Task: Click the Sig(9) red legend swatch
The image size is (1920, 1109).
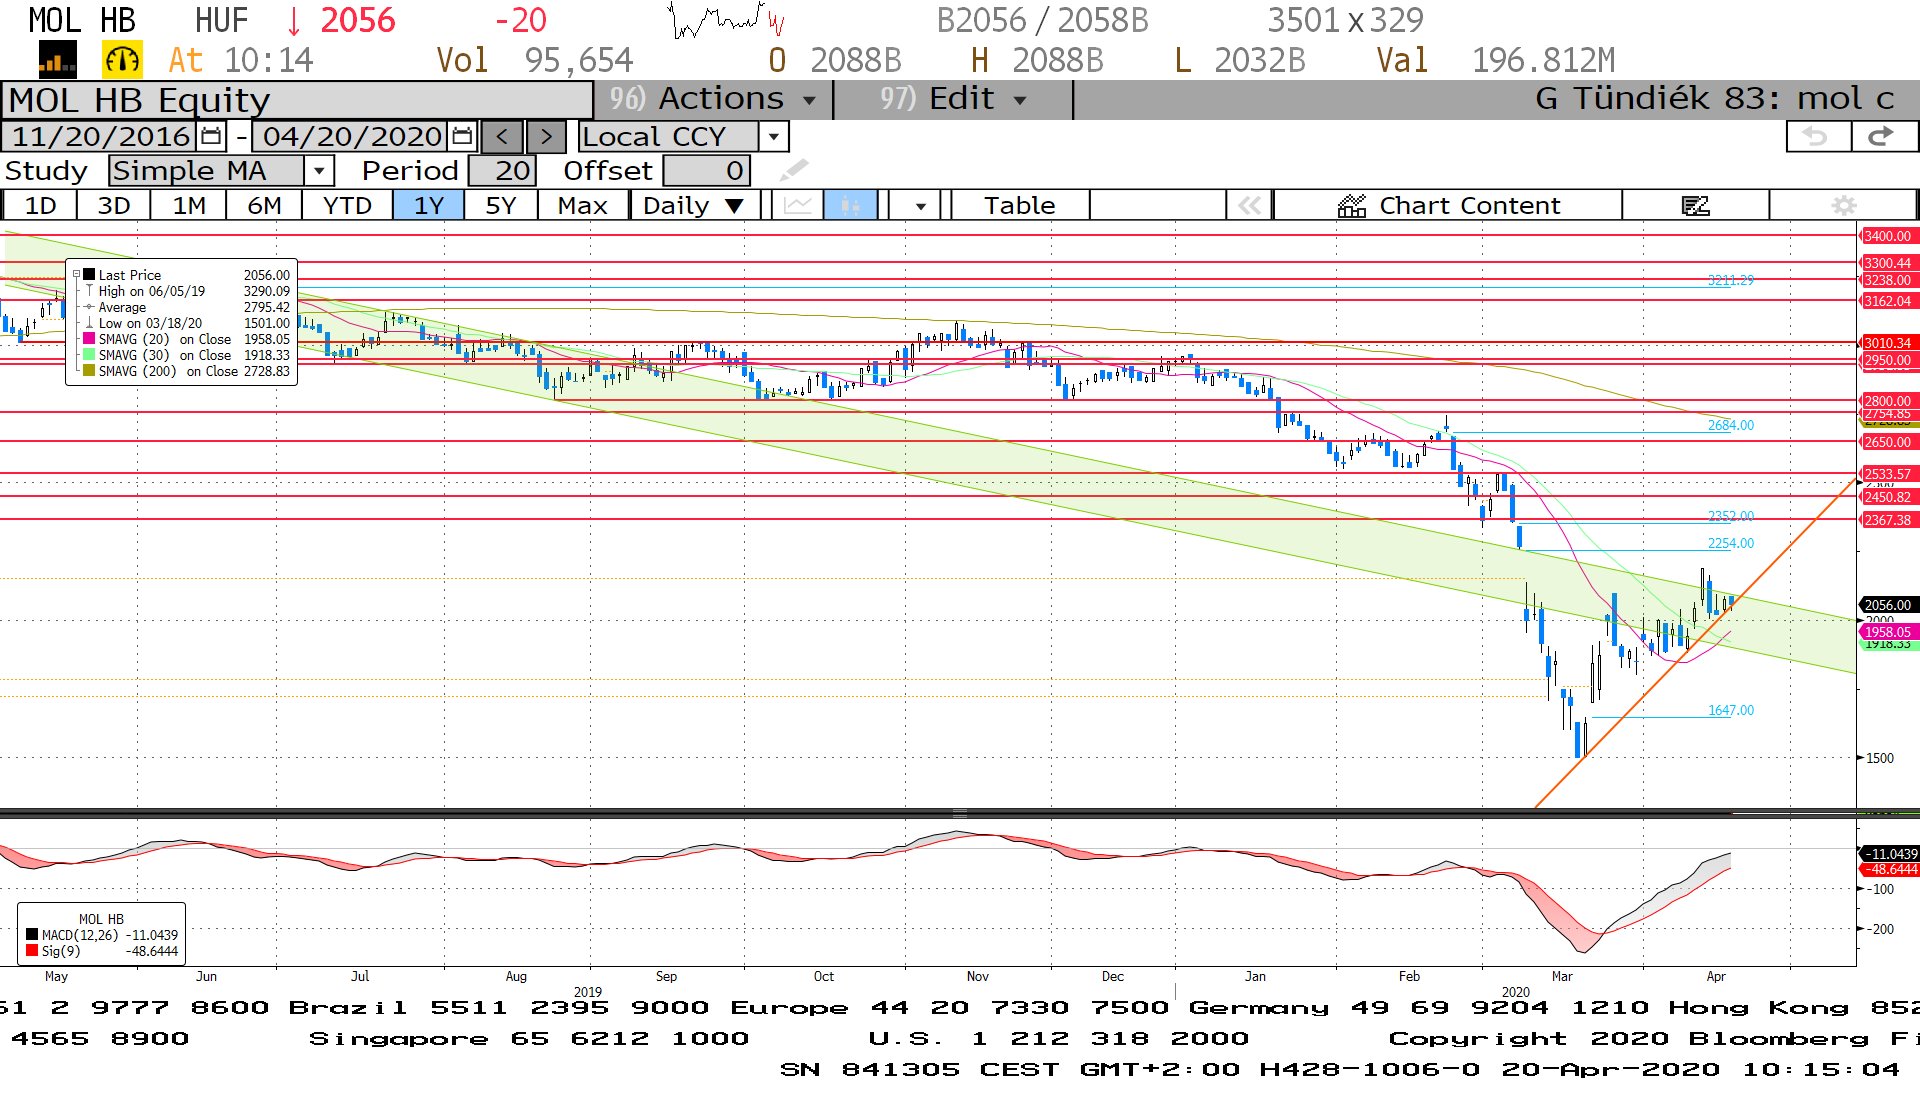Action: pos(32,951)
